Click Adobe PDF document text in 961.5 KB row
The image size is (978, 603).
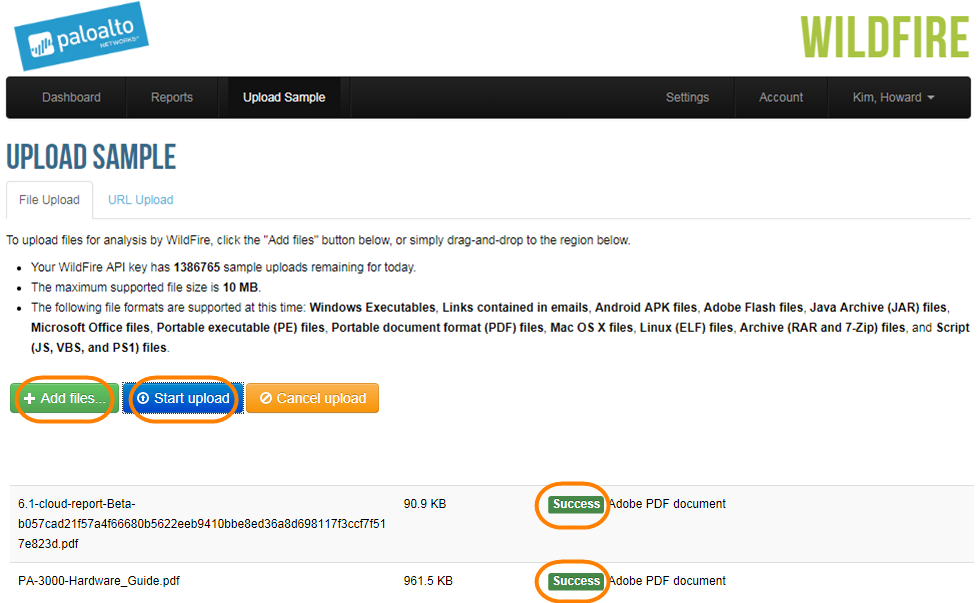667,581
